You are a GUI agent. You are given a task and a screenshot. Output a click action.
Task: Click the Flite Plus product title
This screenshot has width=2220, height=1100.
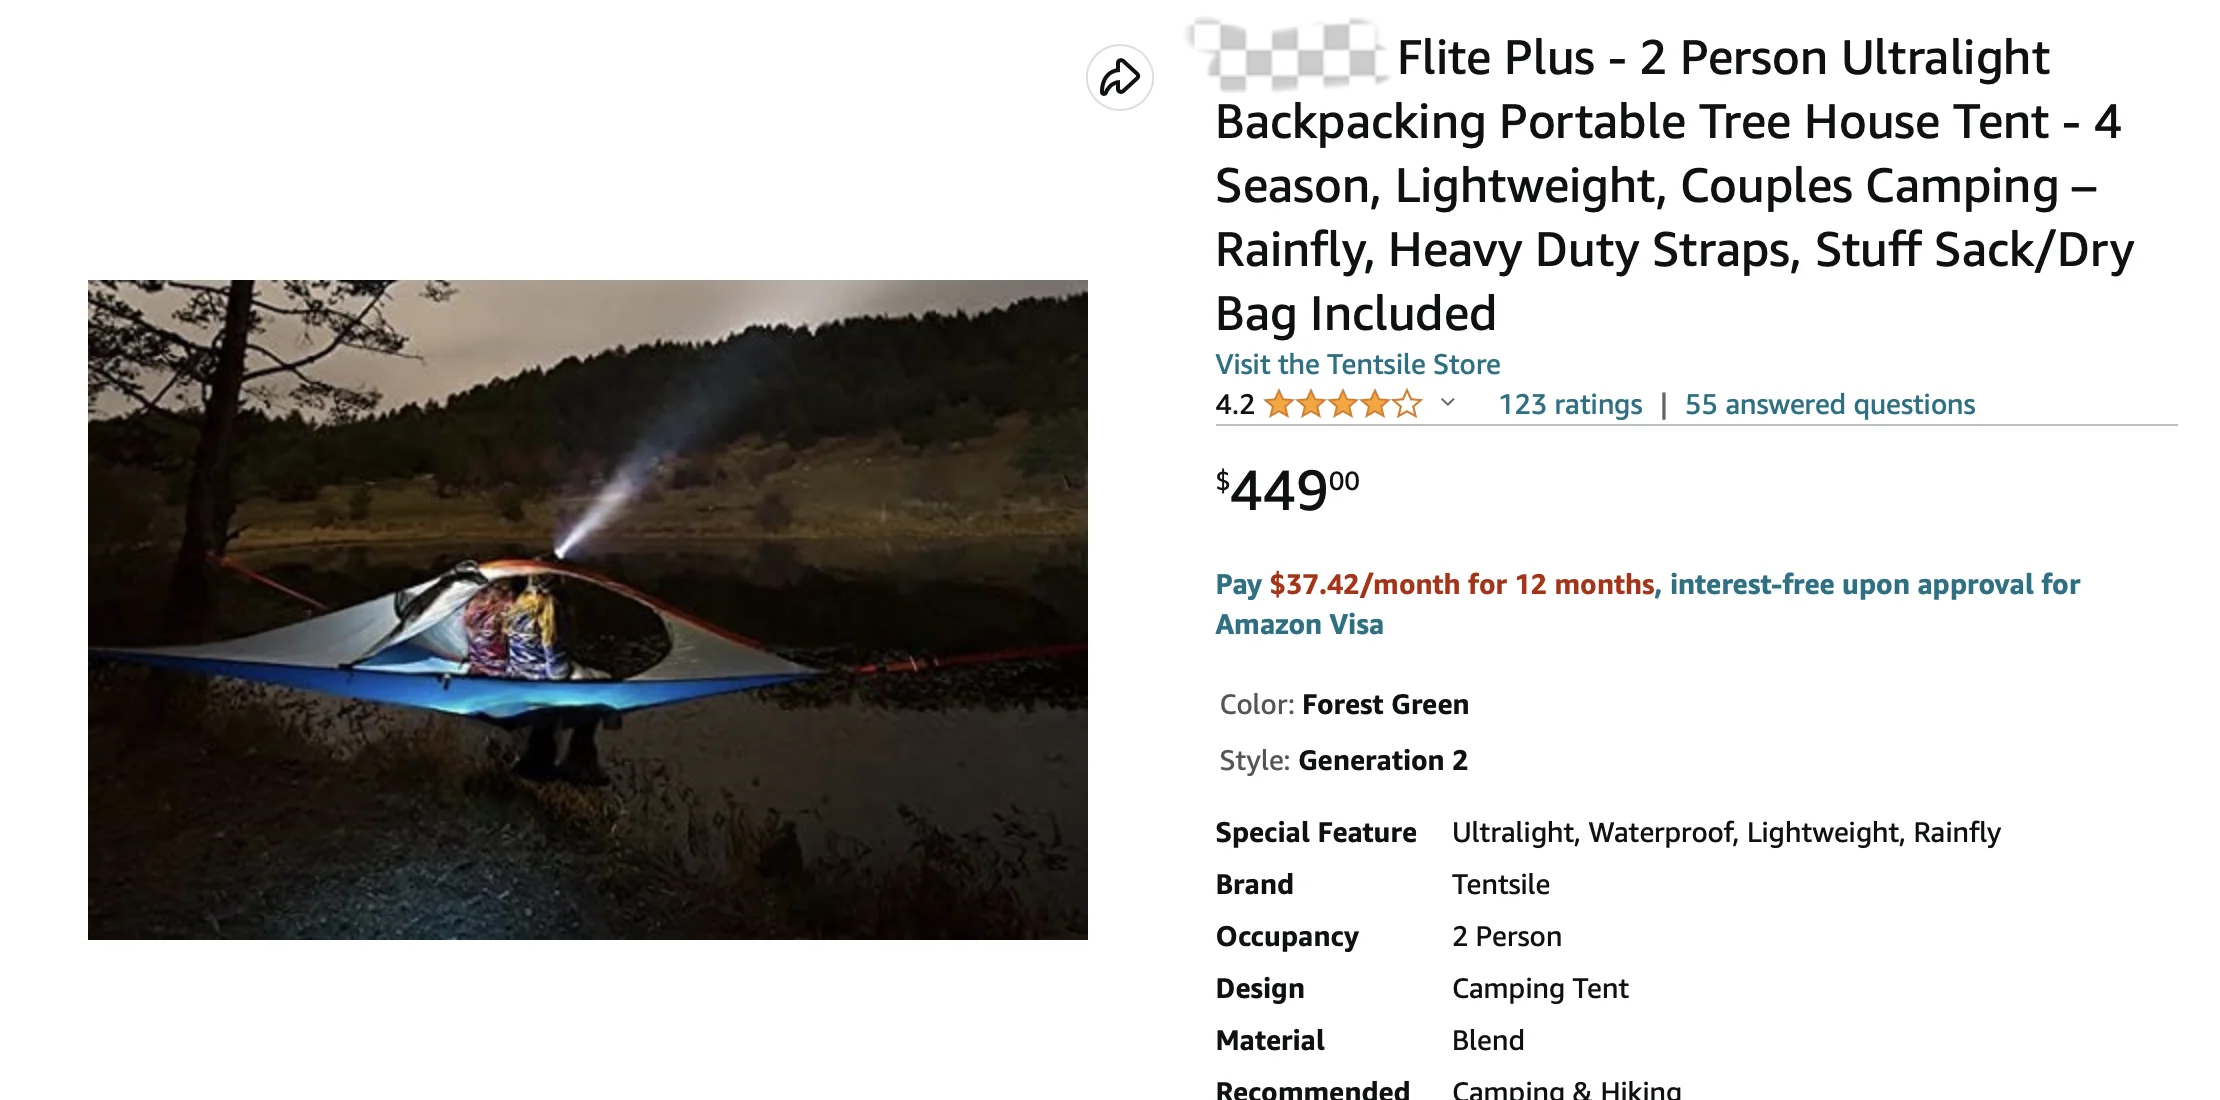[x=1674, y=185]
